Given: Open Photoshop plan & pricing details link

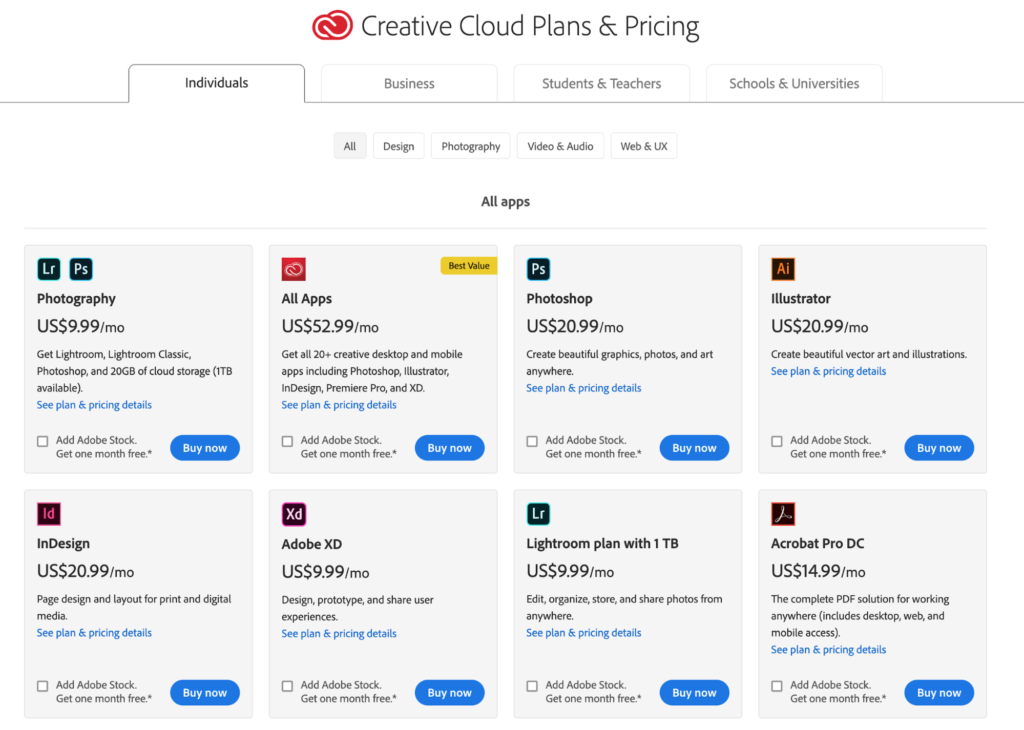Looking at the screenshot, I should 584,388.
